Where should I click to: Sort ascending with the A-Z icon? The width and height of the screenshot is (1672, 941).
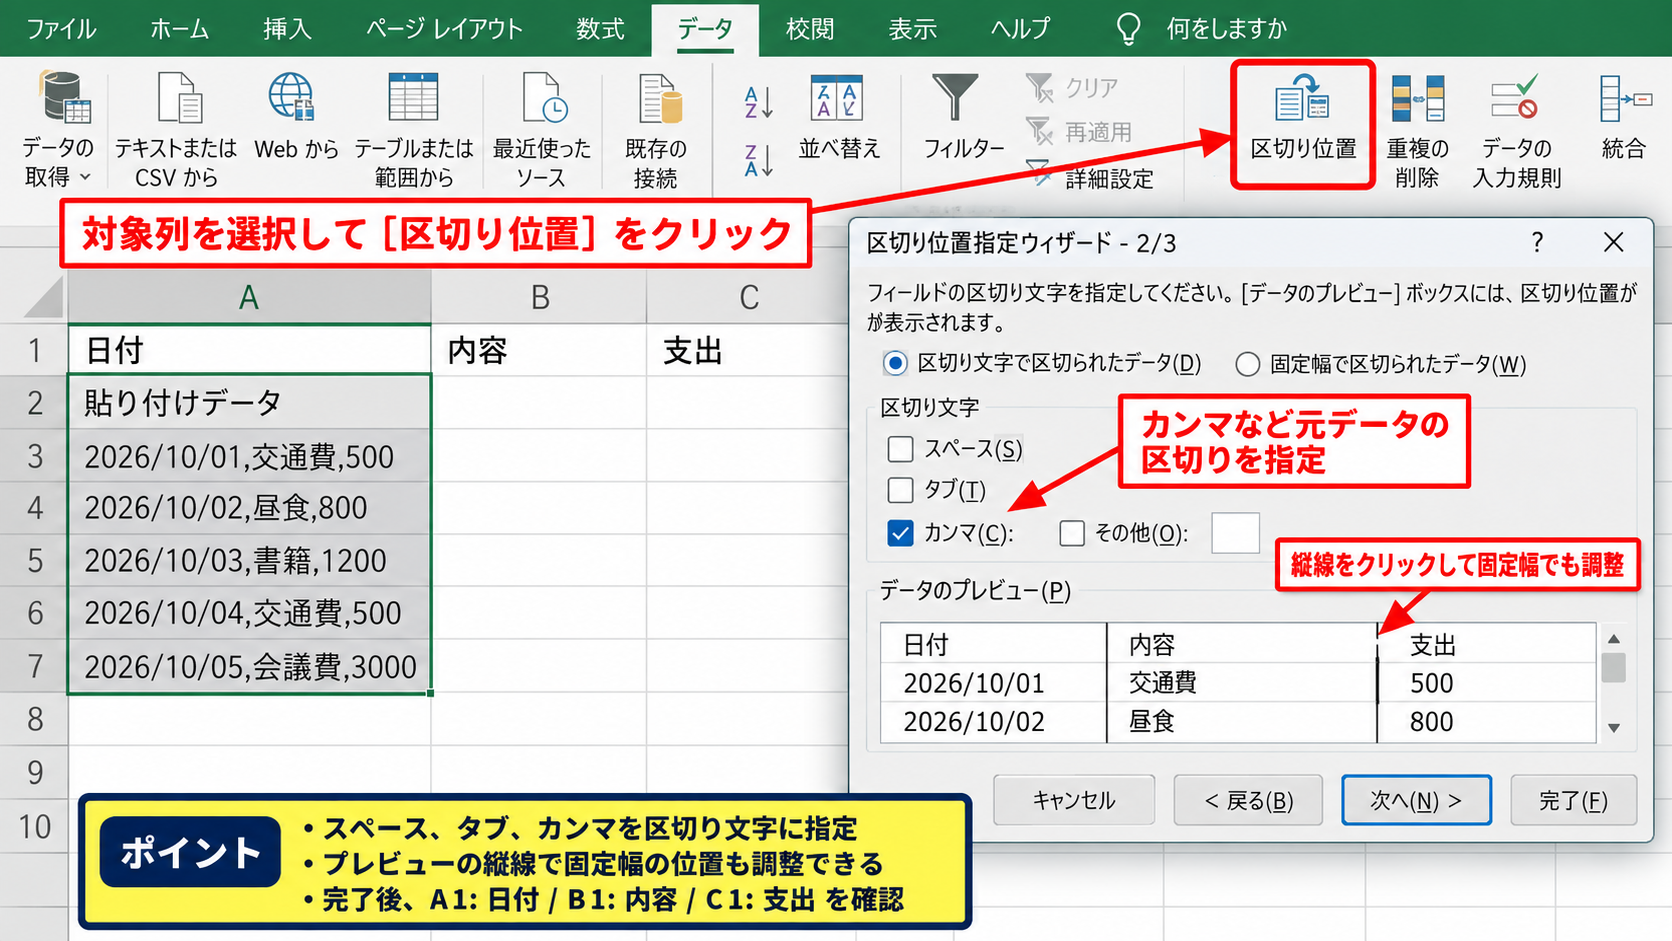point(758,102)
